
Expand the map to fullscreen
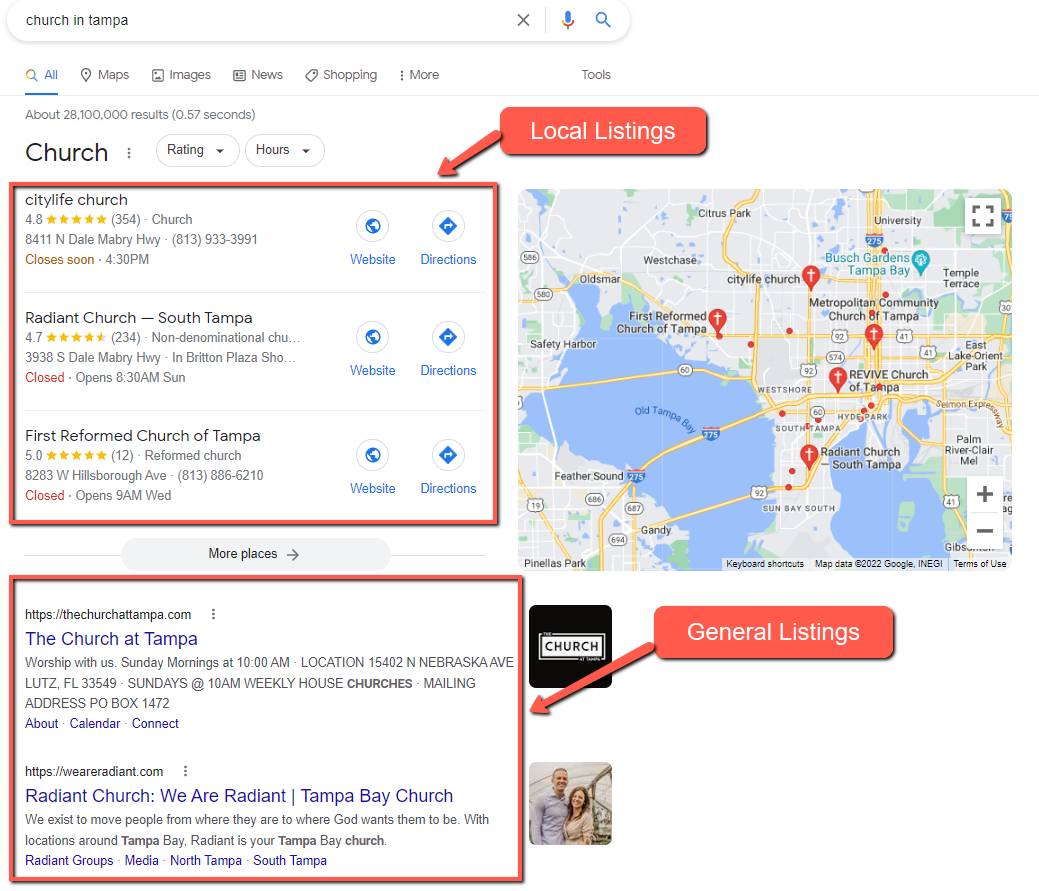(x=983, y=215)
